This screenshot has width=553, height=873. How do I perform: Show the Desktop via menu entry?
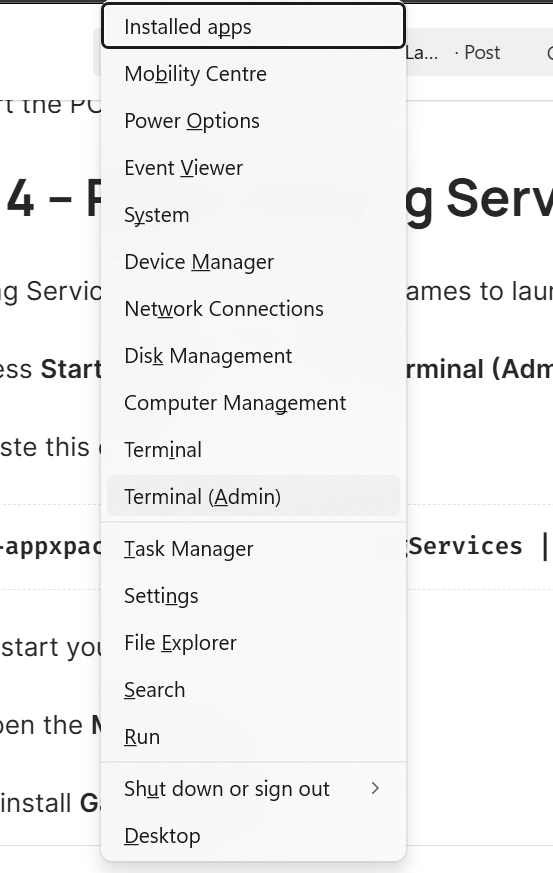click(x=253, y=836)
